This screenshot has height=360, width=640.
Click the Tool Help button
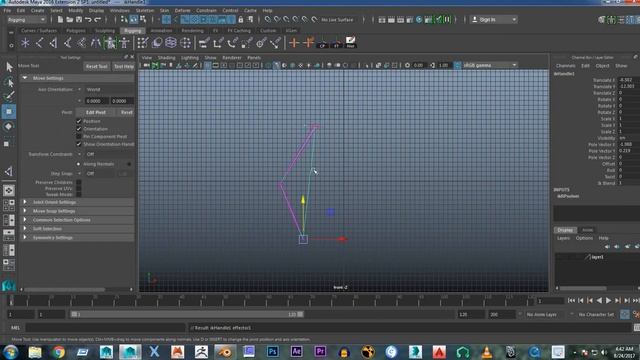(124, 66)
